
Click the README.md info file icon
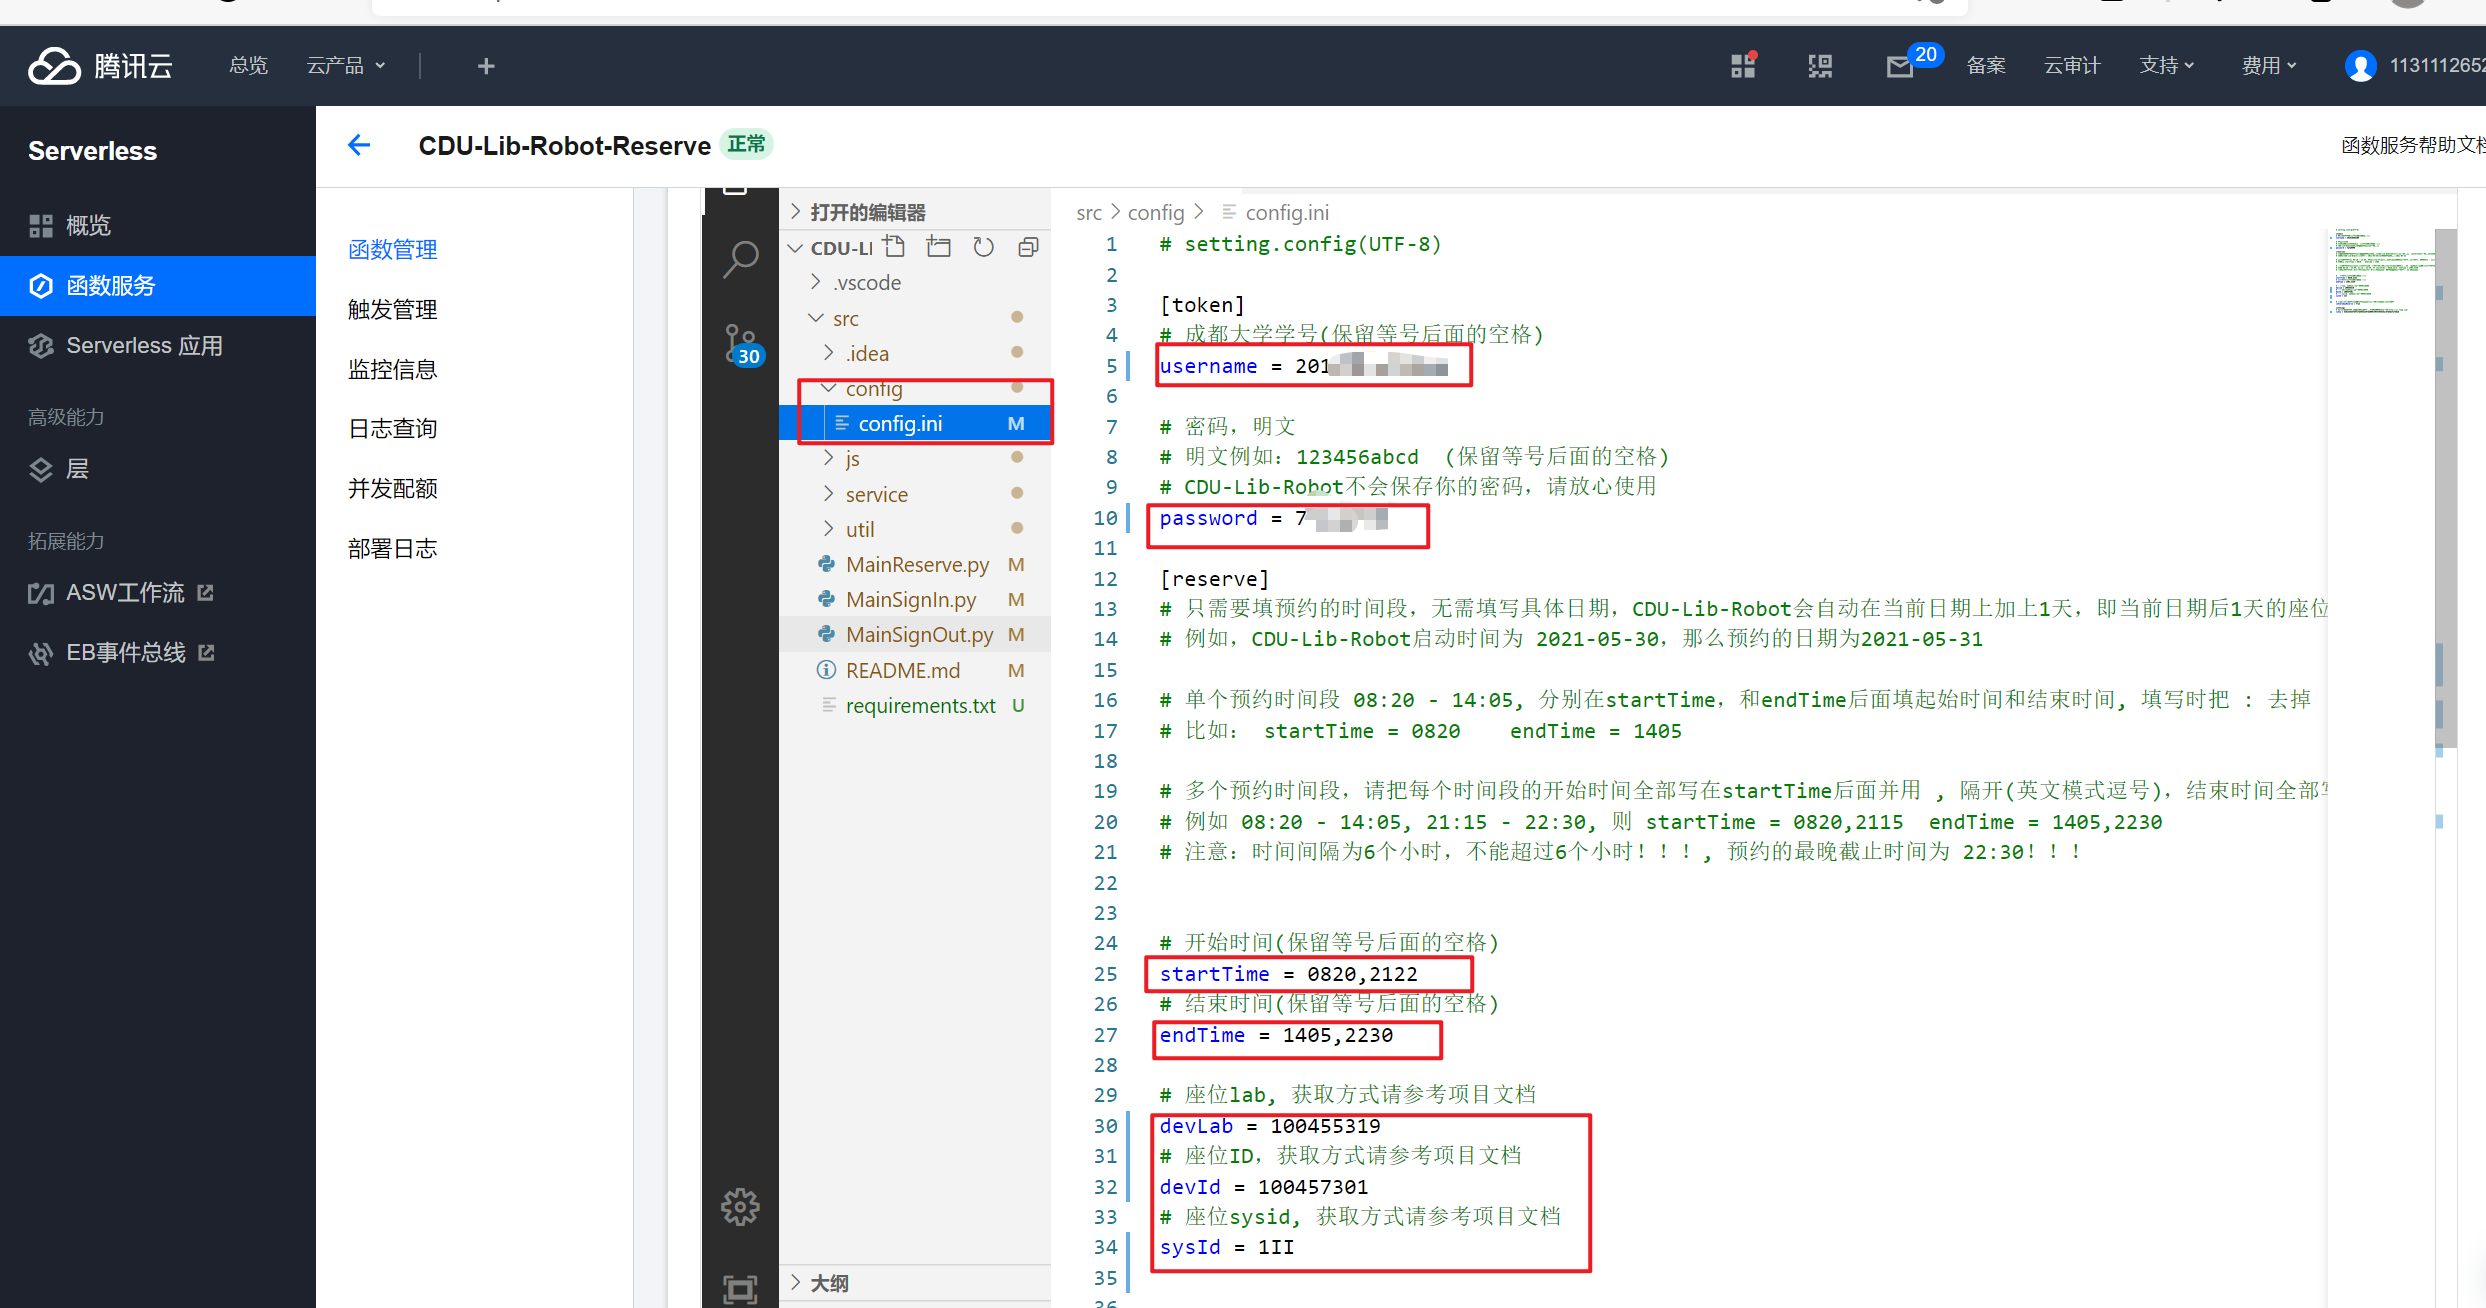click(x=826, y=670)
